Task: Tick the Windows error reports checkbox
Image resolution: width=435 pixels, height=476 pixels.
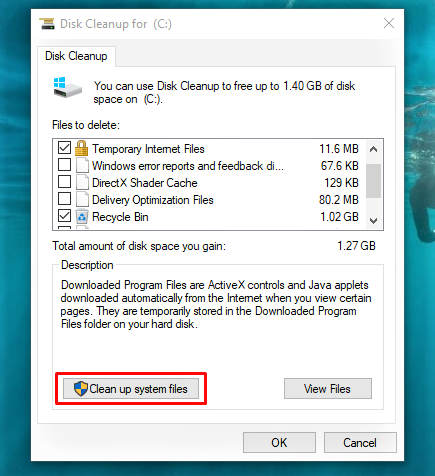Action: [64, 165]
